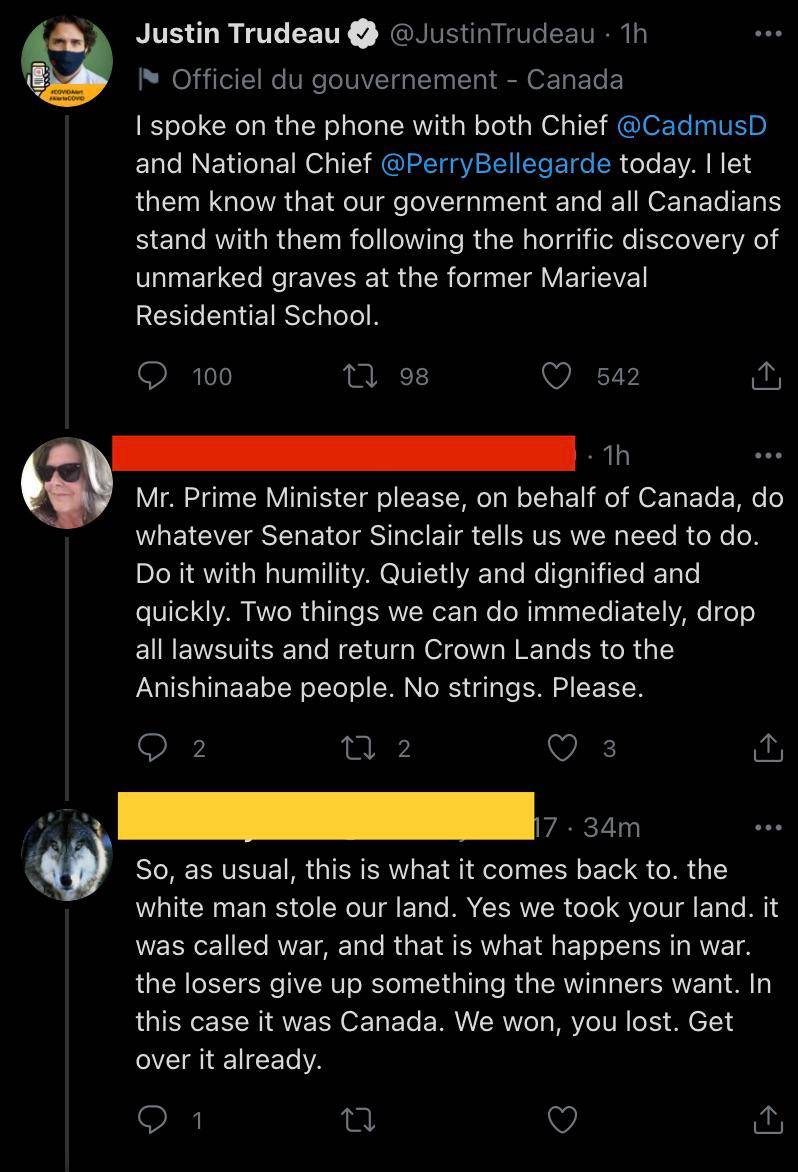Share Justin Trudeau's tweet
Screen dimensions: 798x1172
pyautogui.click(x=765, y=375)
